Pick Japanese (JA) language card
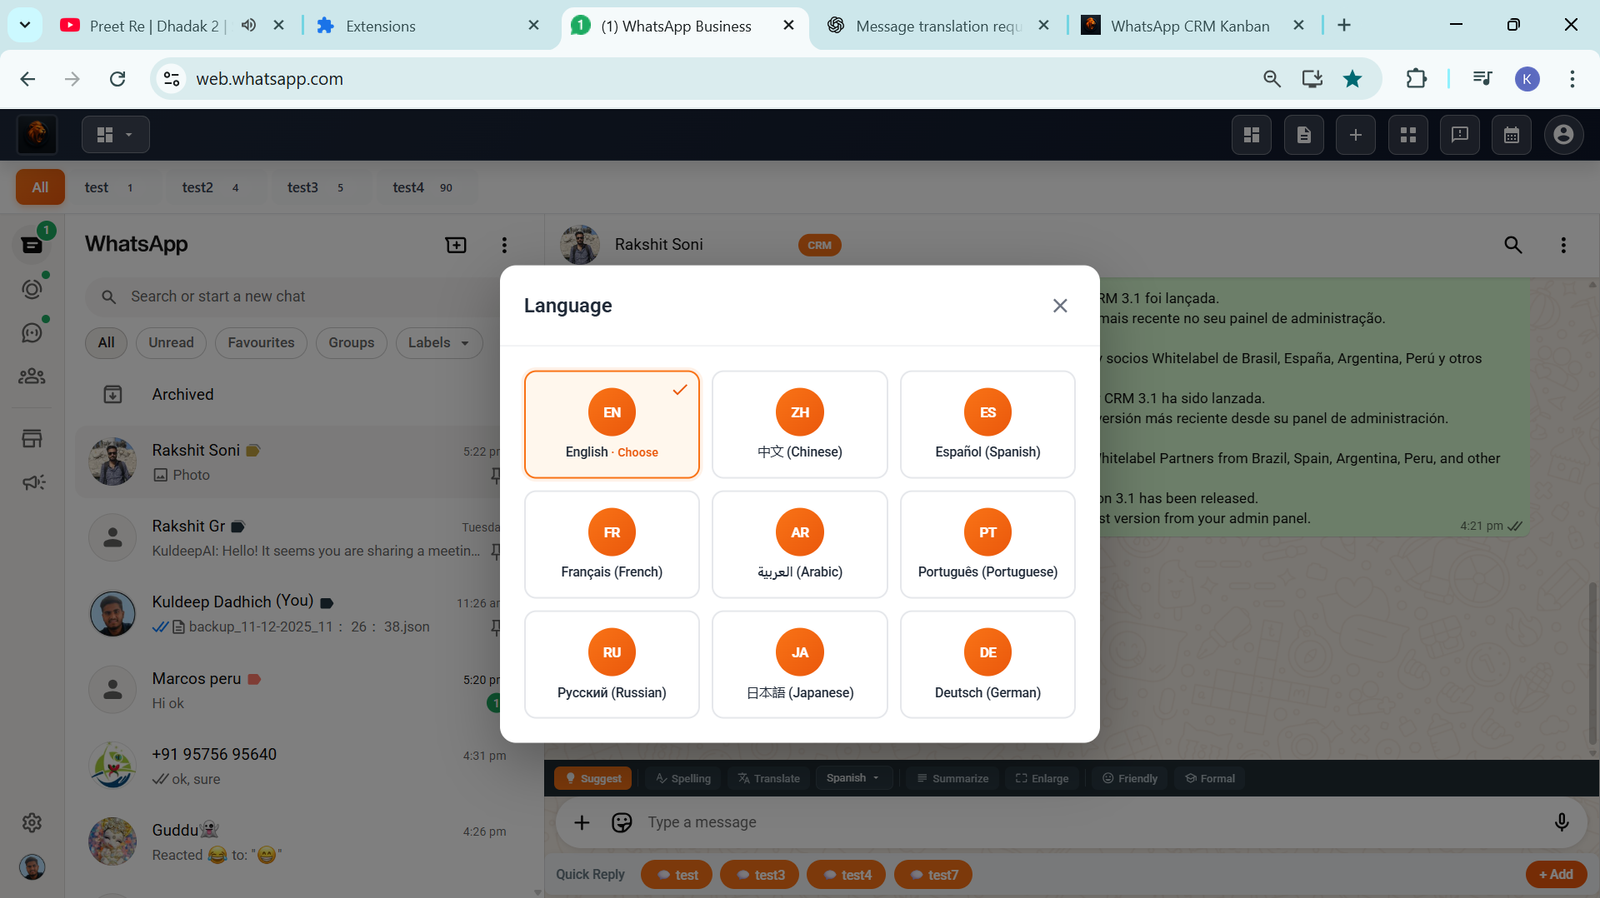The height and width of the screenshot is (898, 1600). click(800, 664)
